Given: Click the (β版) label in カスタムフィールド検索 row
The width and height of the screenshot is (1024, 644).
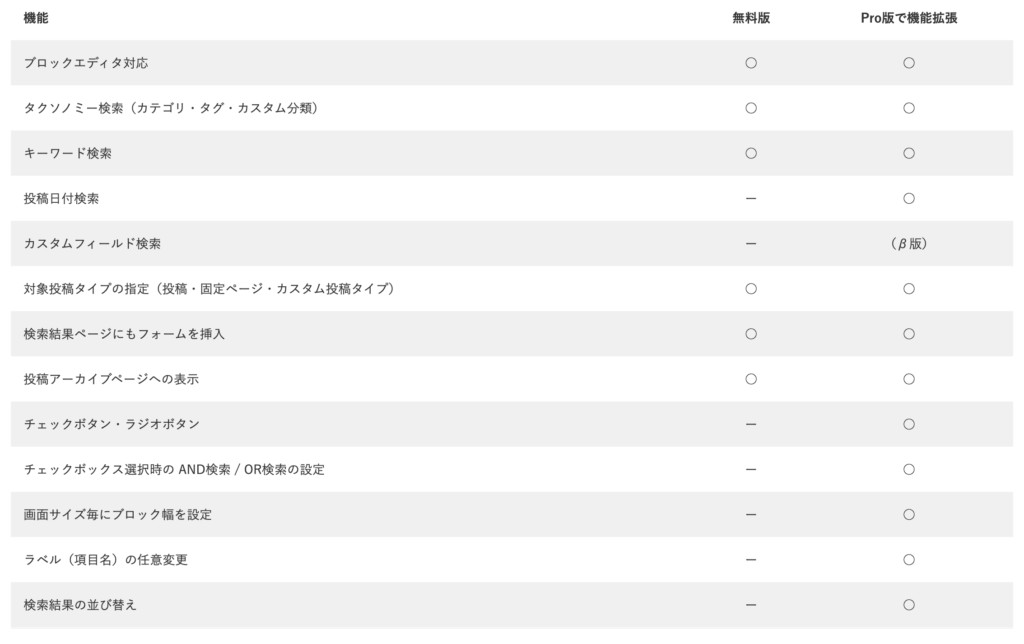Looking at the screenshot, I should click(909, 244).
